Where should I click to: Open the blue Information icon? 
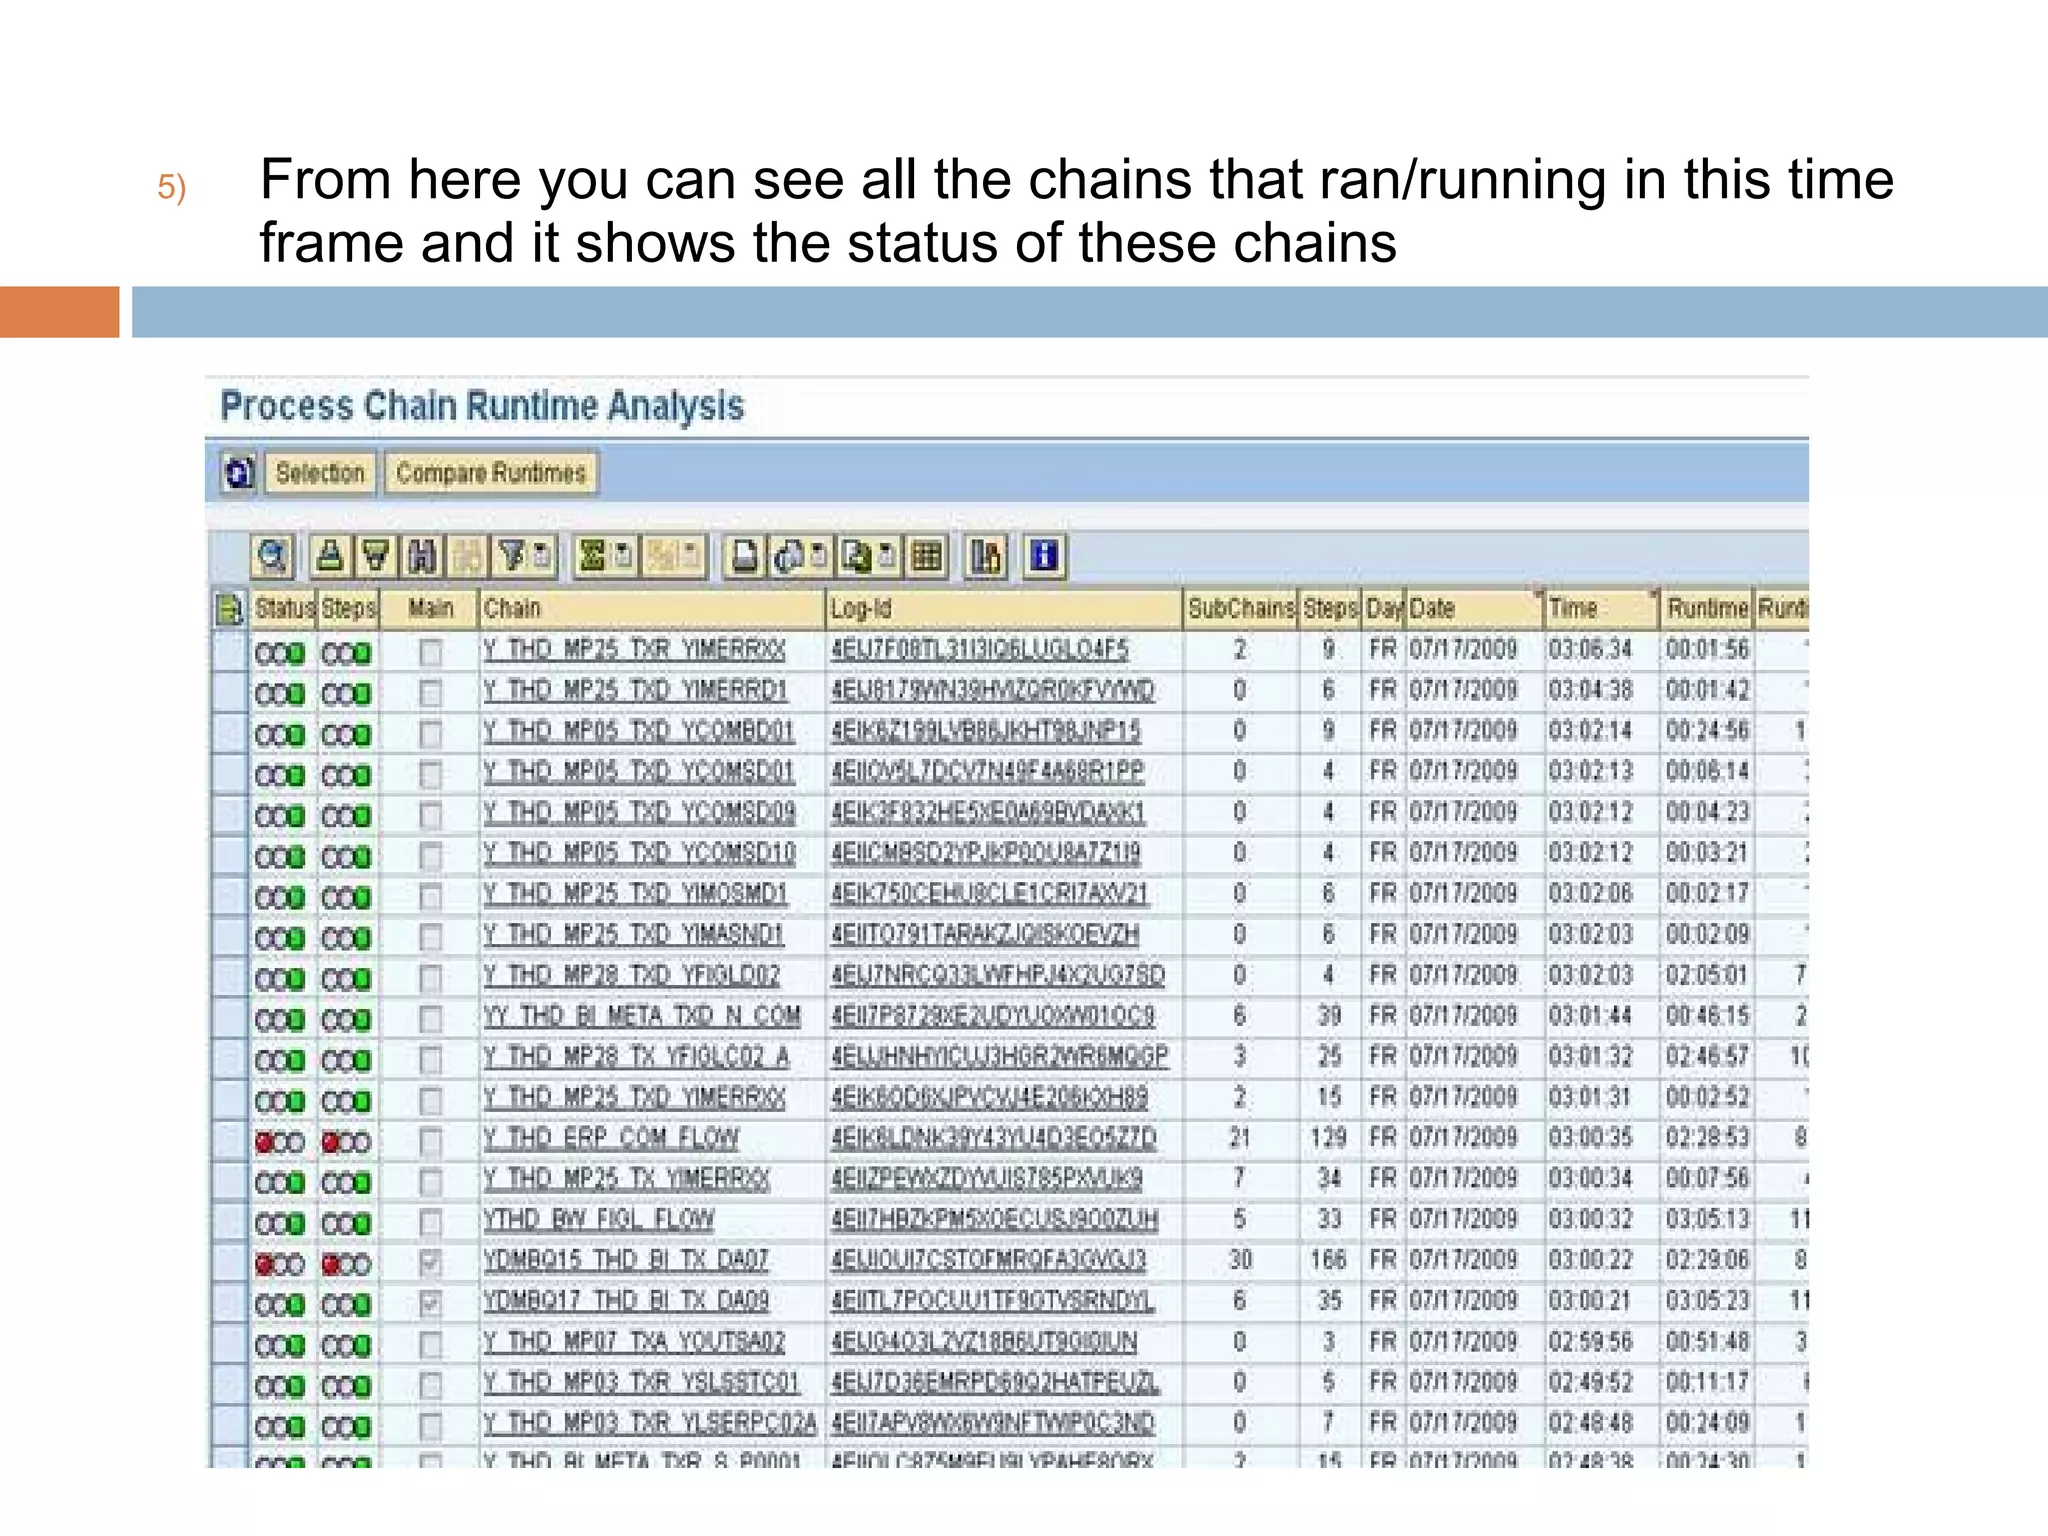tap(1044, 556)
